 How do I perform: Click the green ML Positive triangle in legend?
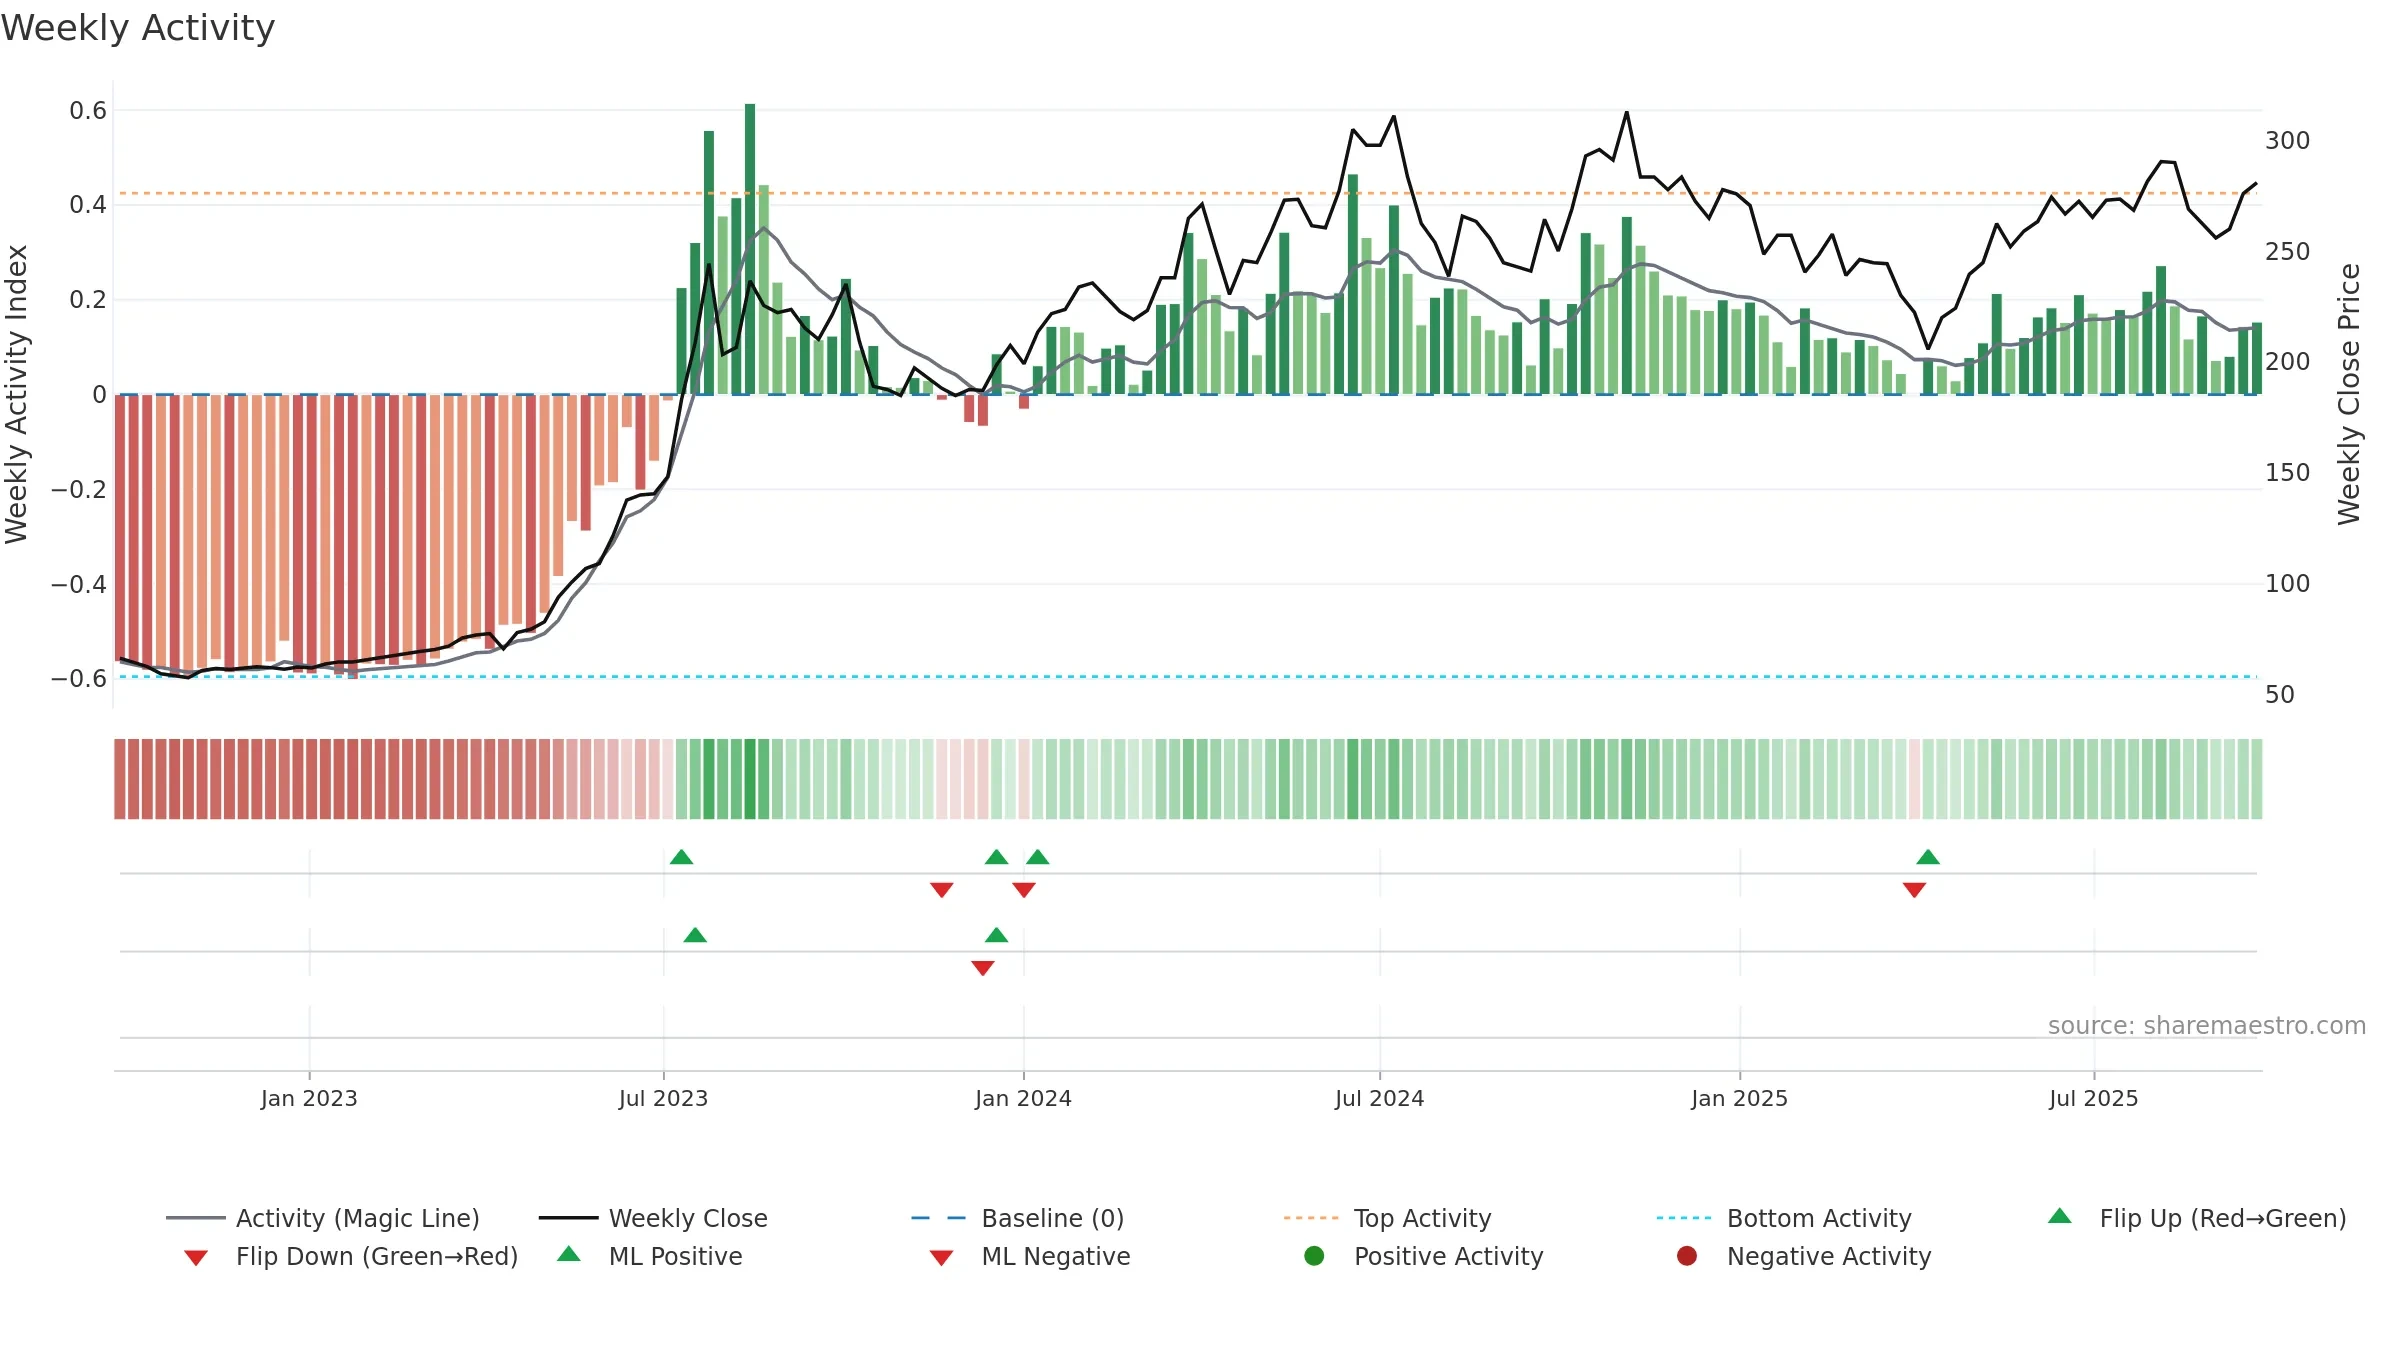(569, 1254)
